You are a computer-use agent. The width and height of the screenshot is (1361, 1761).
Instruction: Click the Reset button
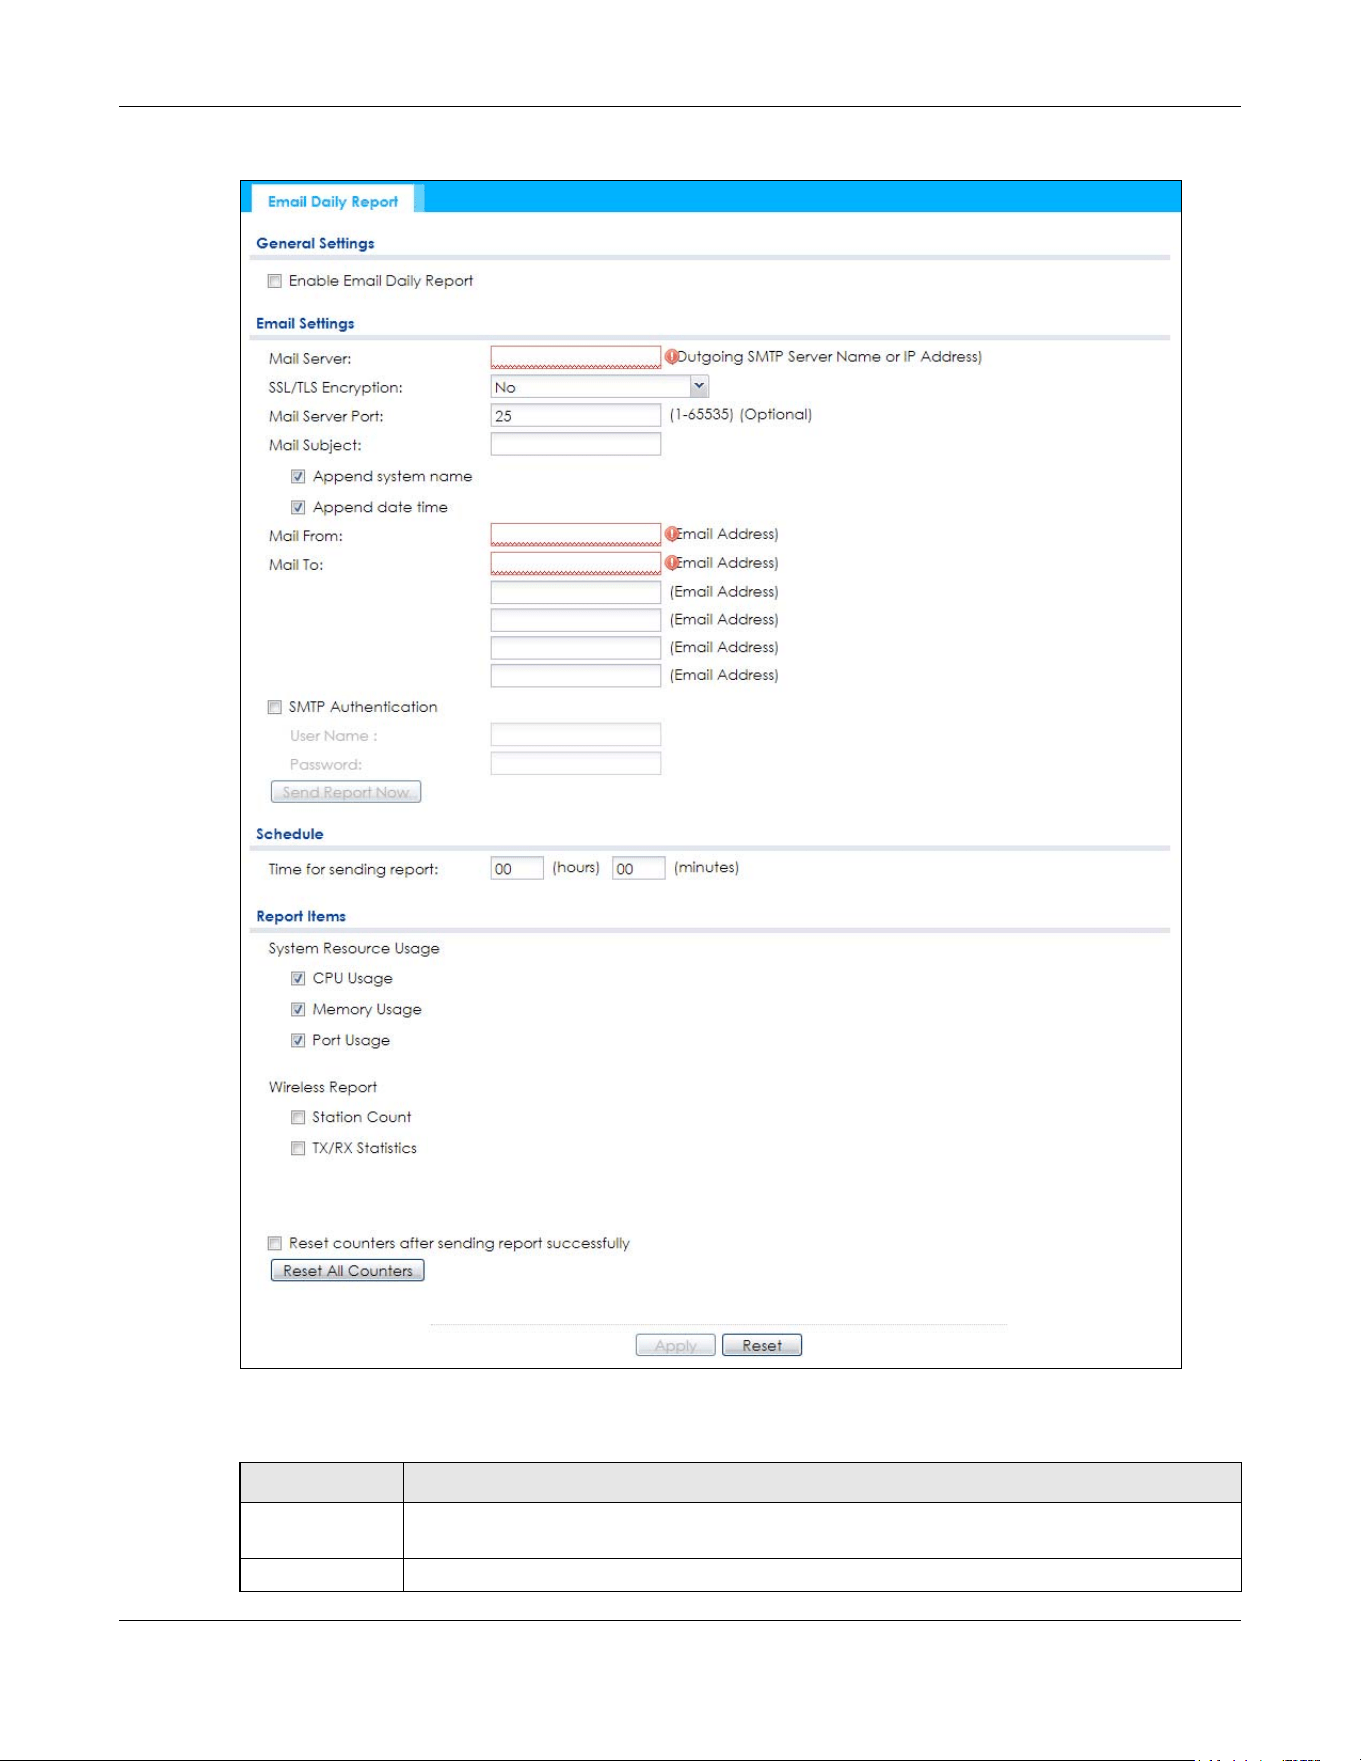pos(762,1345)
